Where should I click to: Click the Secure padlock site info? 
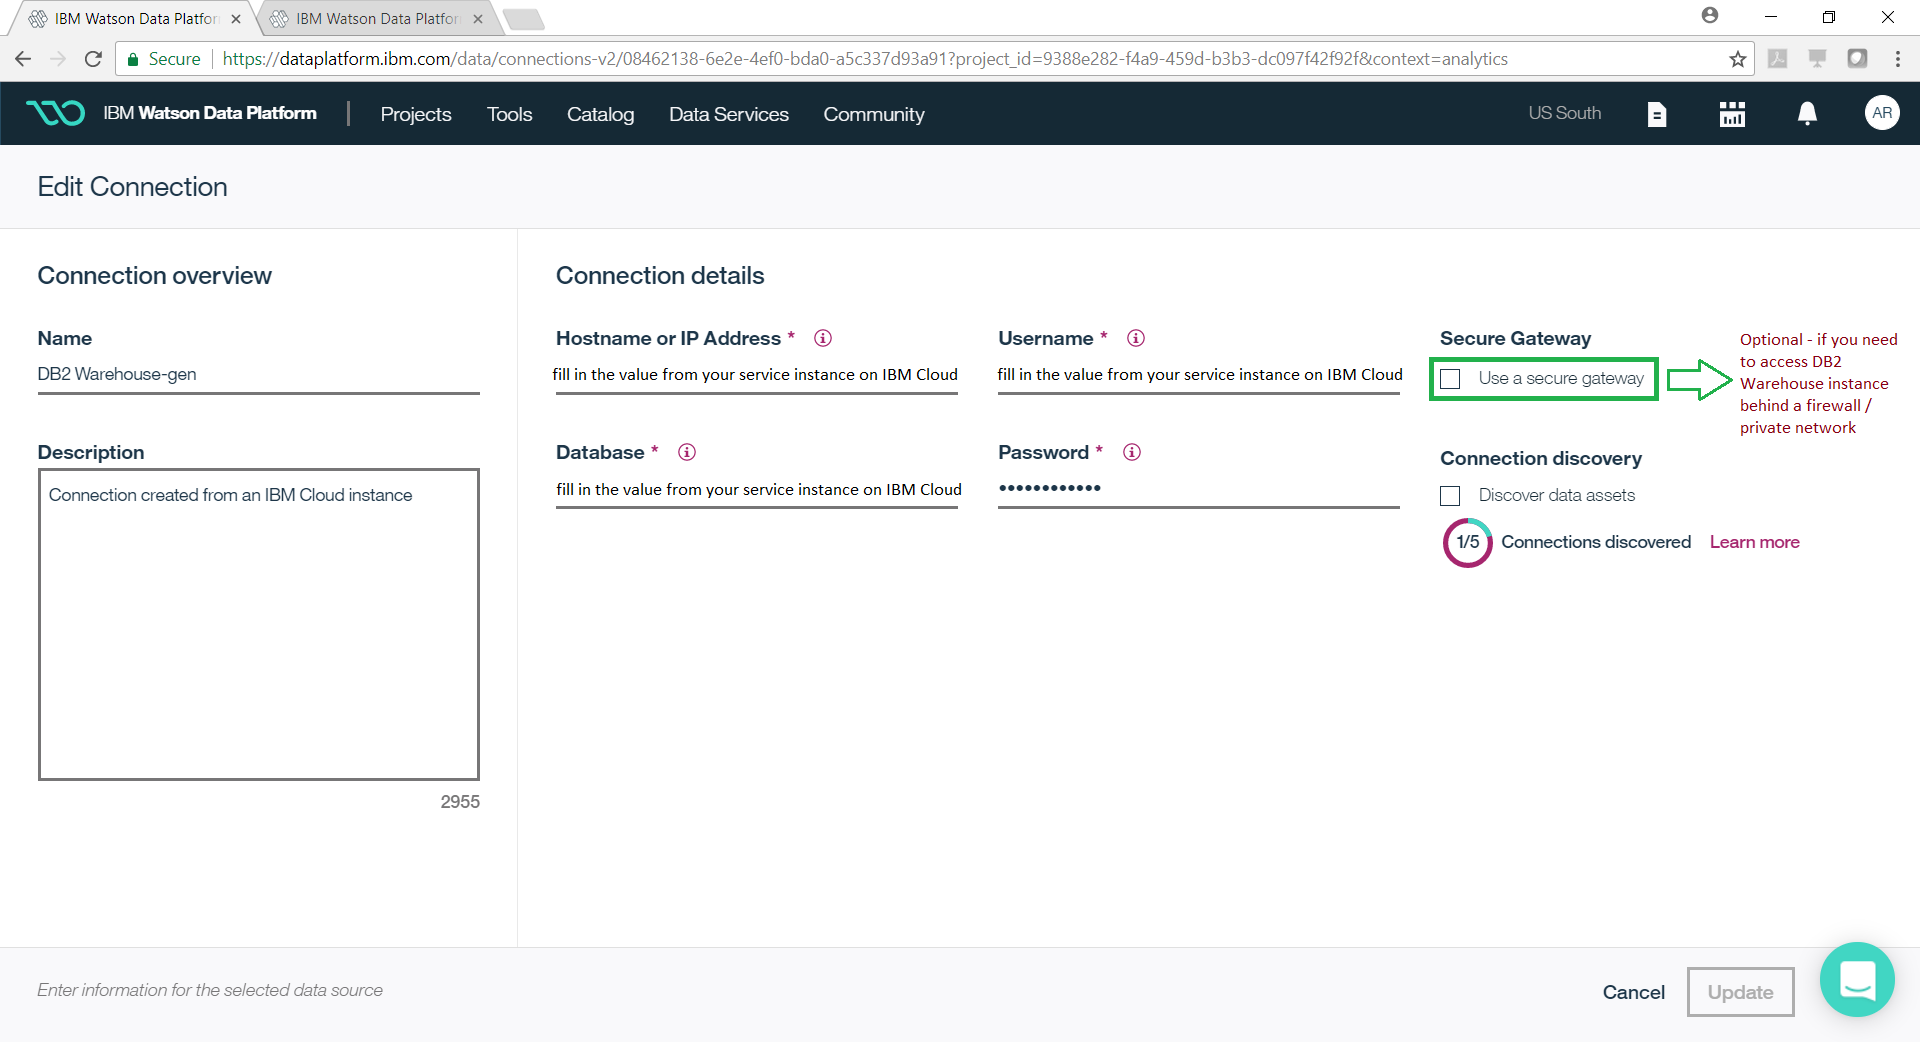[163, 59]
